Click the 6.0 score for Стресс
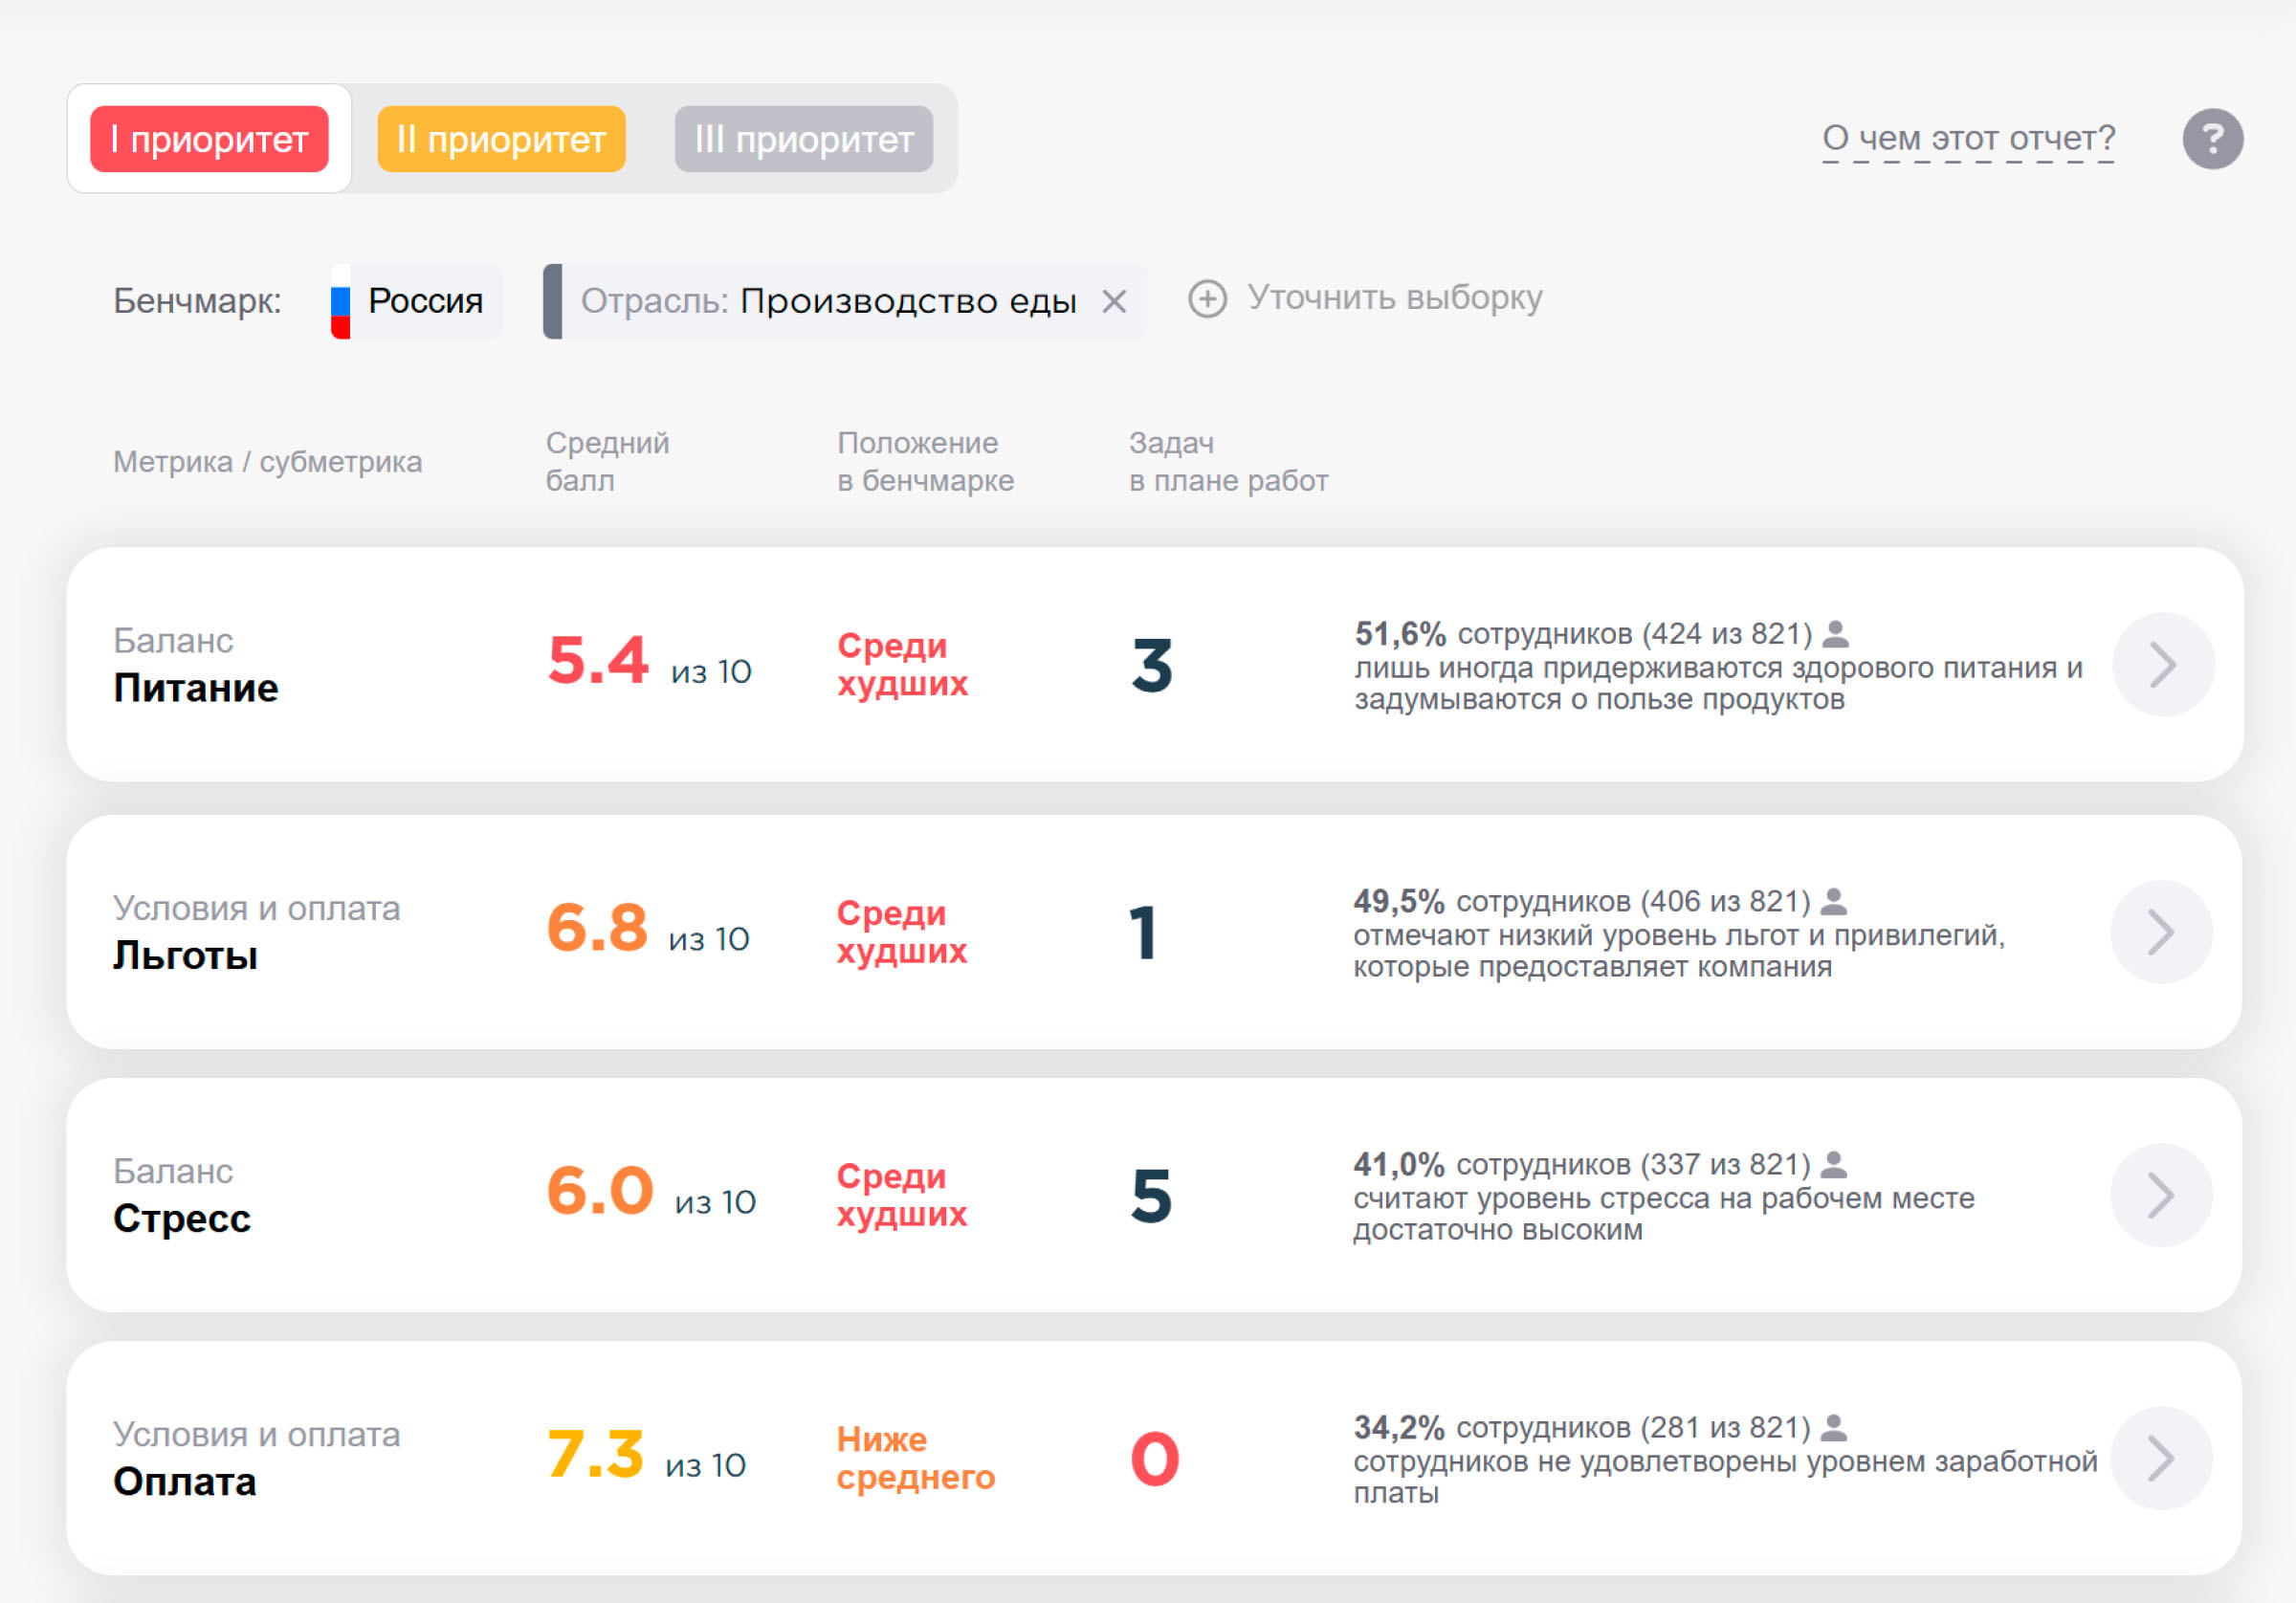This screenshot has width=2296, height=1603. [x=600, y=1190]
